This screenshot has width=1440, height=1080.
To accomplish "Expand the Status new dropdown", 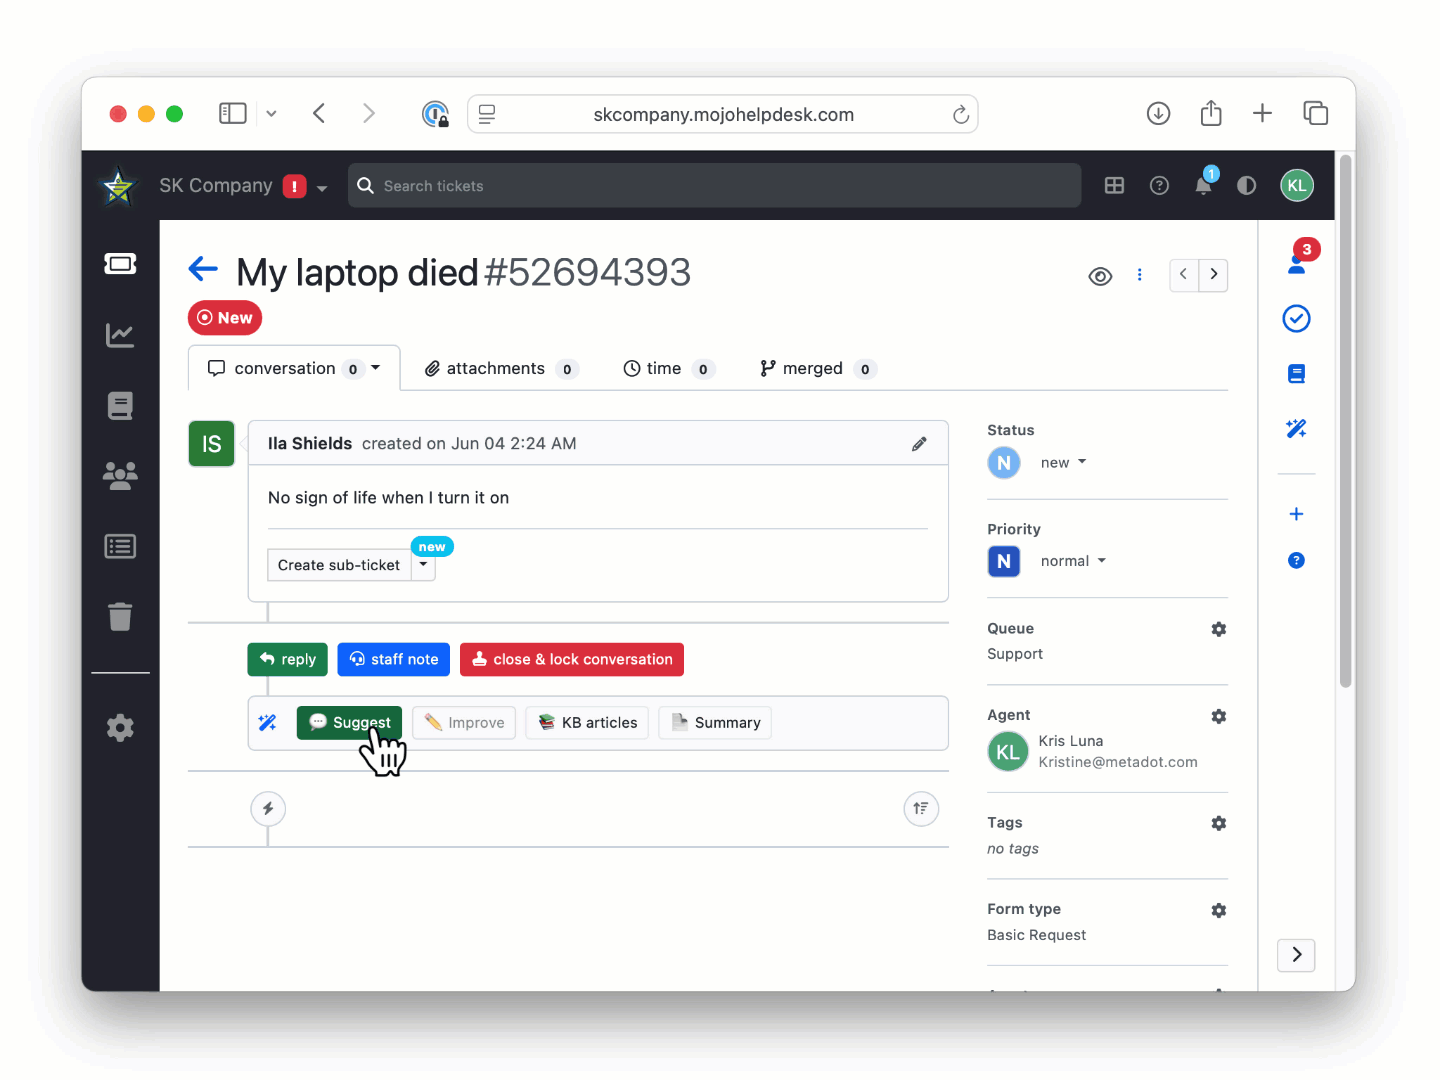I will 1062,463.
